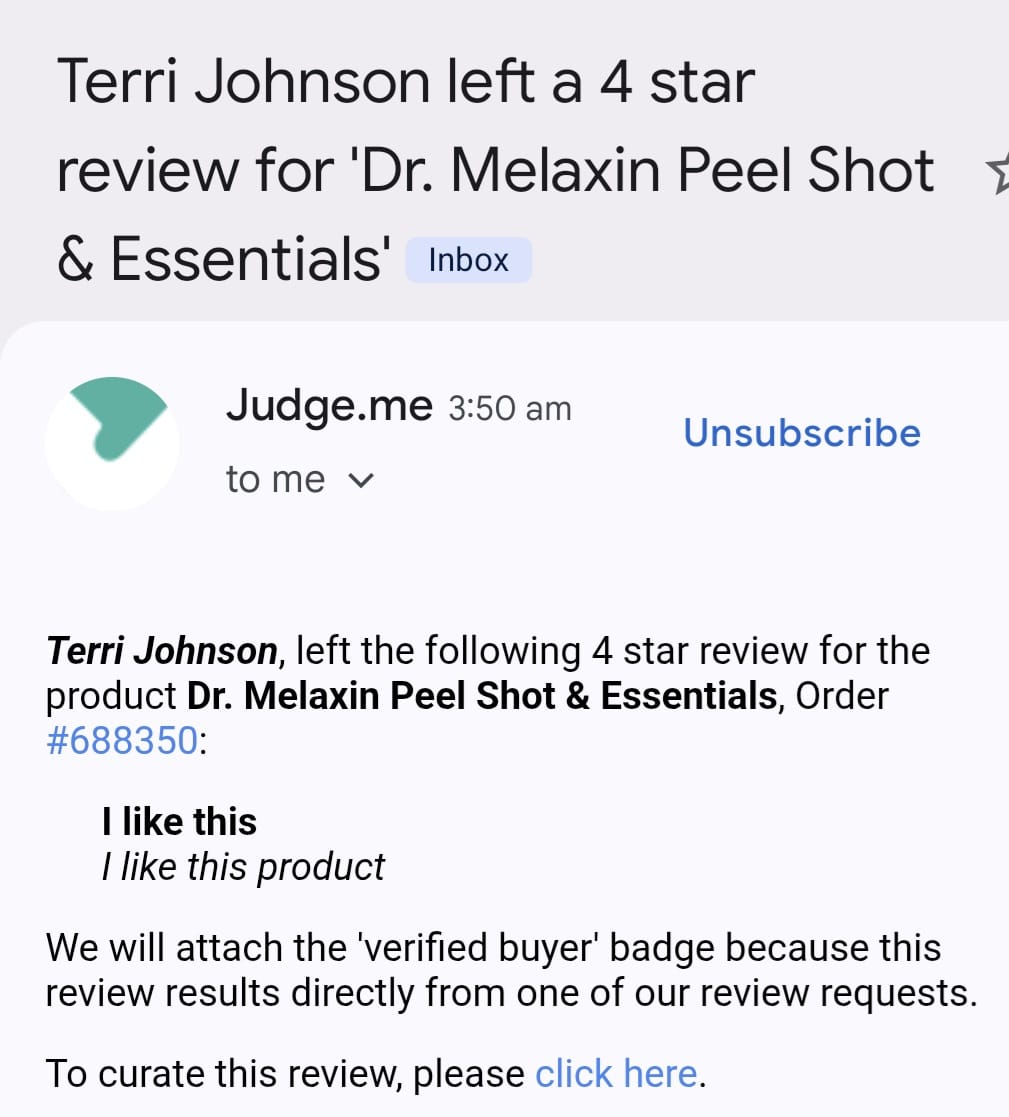Open the Inbox label chip
Image resolution: width=1009 pixels, height=1117 pixels.
point(468,260)
